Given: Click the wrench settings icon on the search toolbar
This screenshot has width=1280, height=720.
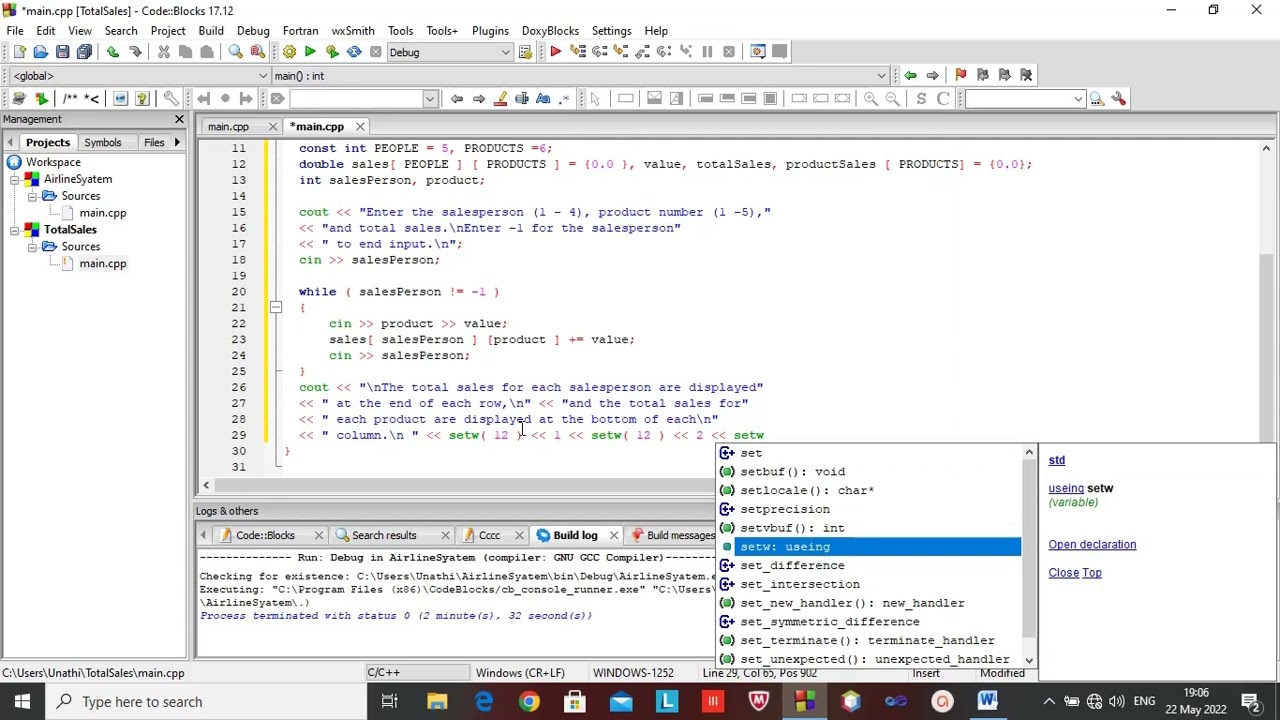Looking at the screenshot, I should click(x=1118, y=98).
